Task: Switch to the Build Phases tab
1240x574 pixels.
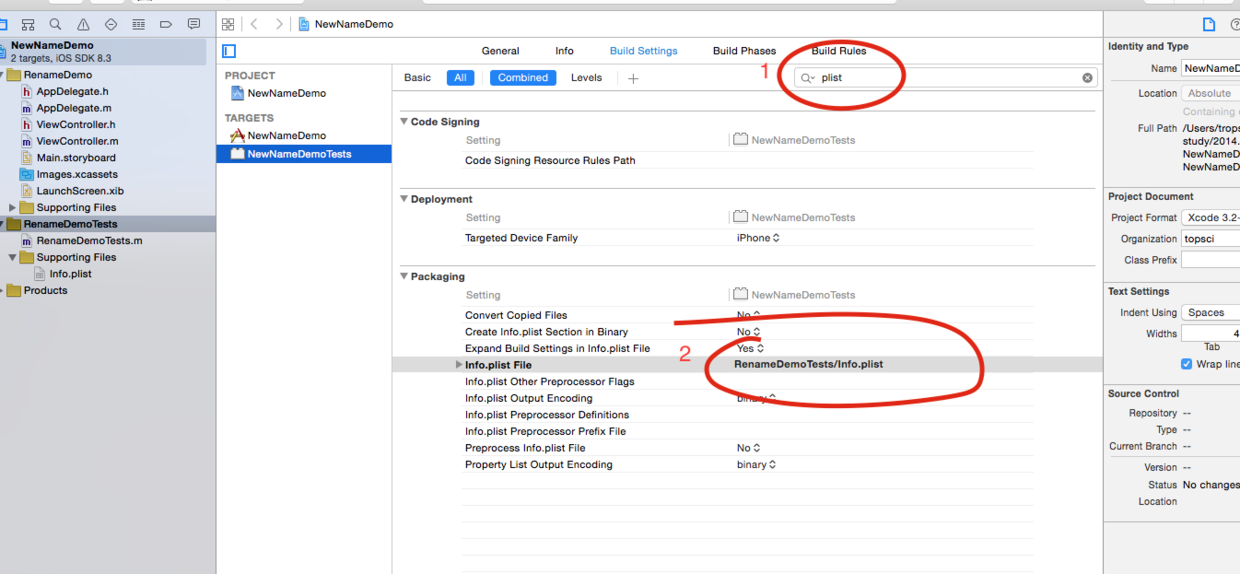Action: coord(744,51)
